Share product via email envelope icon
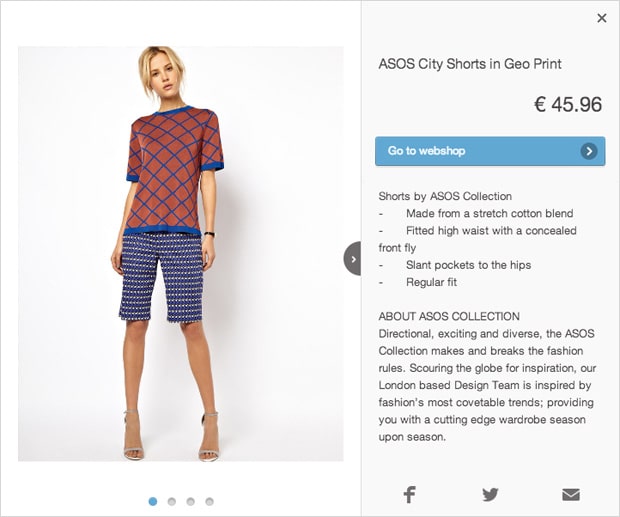 (571, 494)
